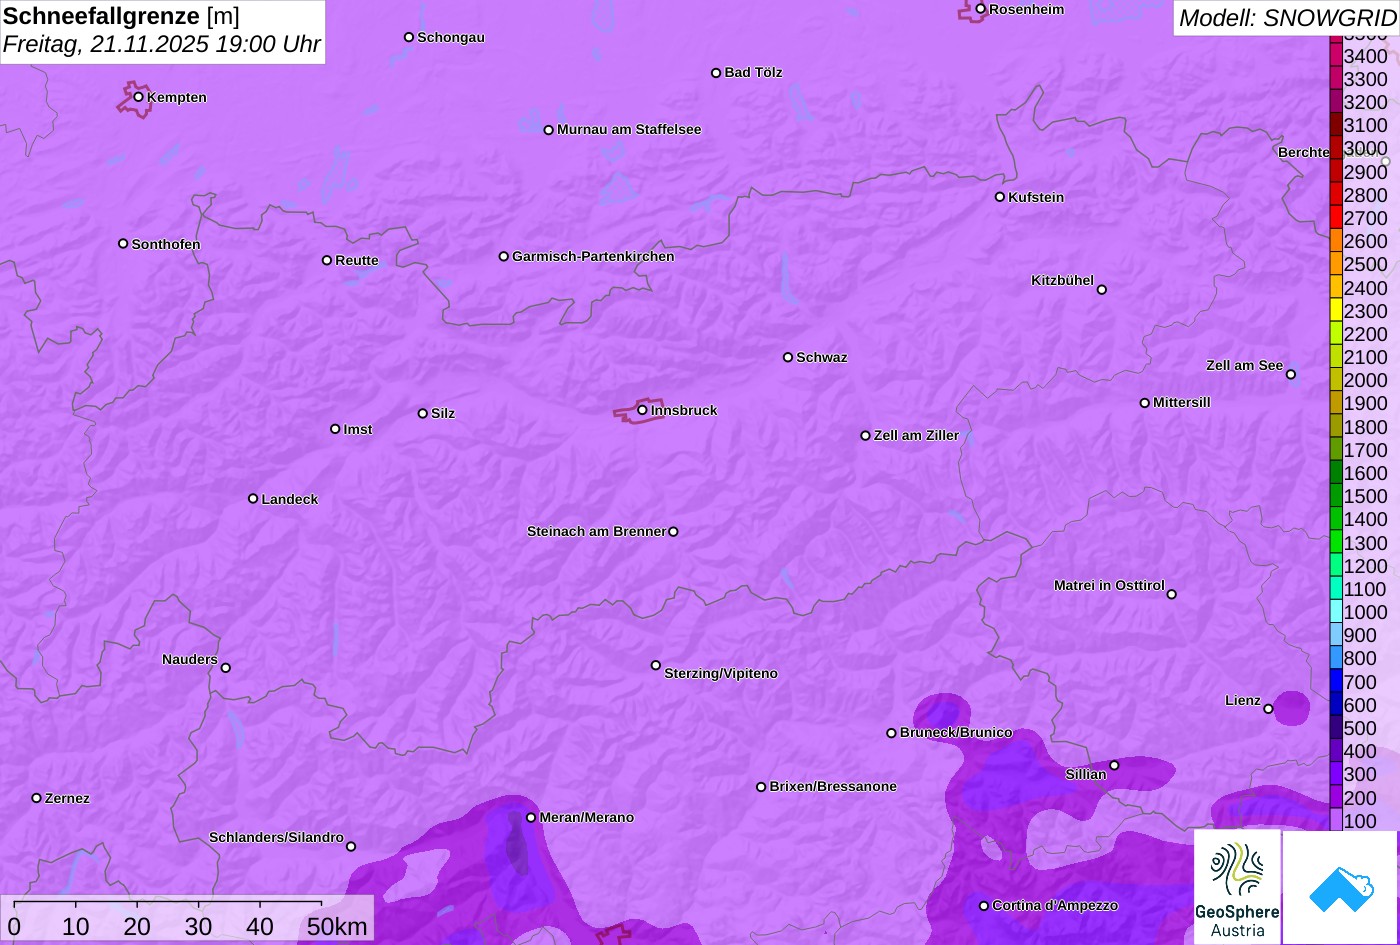
Task: Select the Sillian location dot
Action: pos(1115,766)
